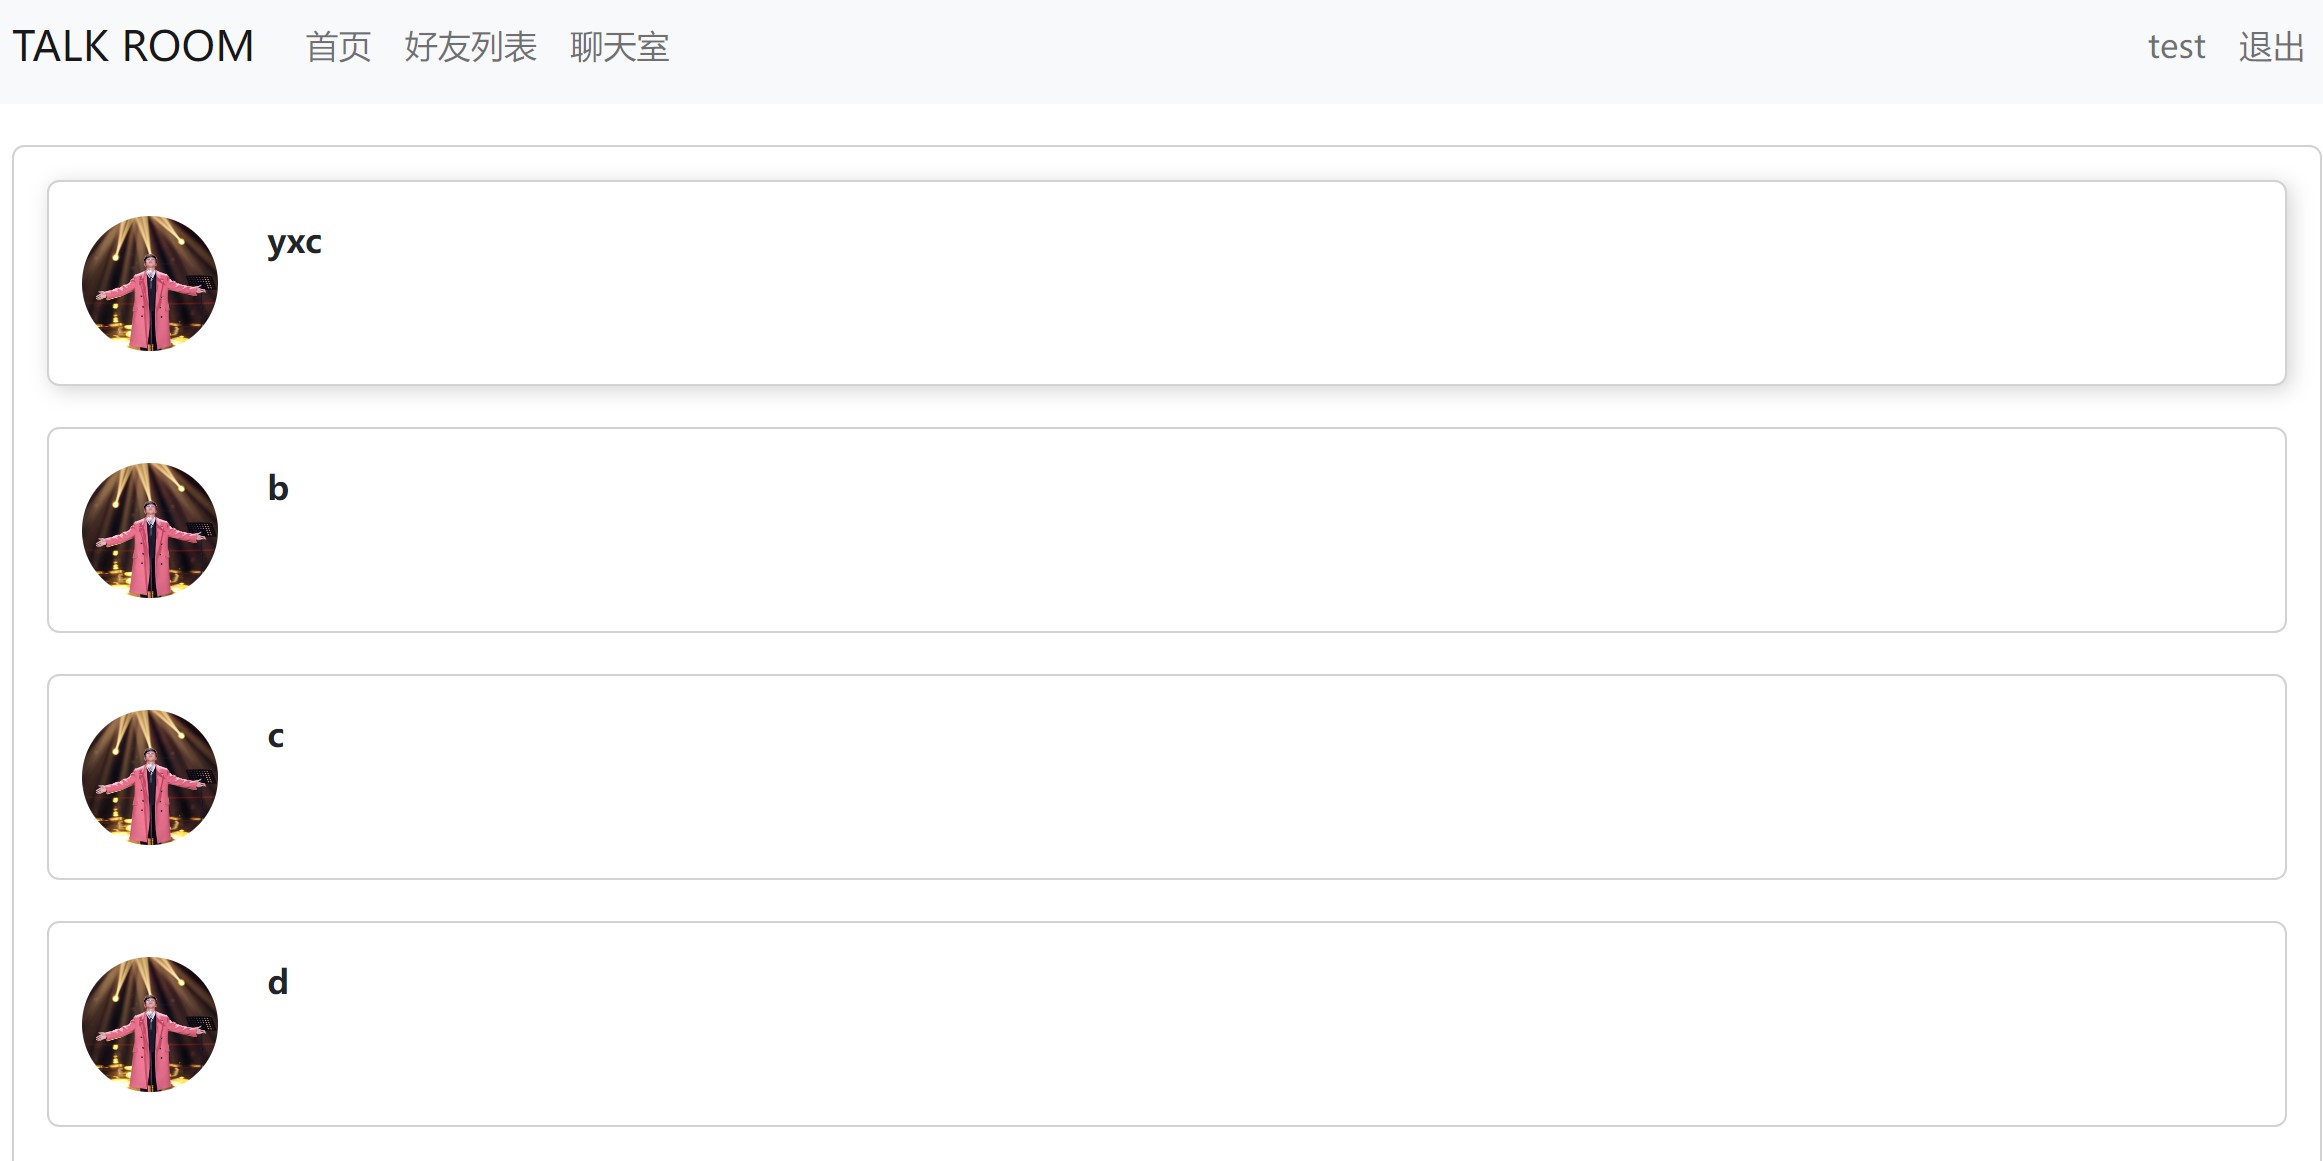The height and width of the screenshot is (1161, 2323).
Task: Click the username text d
Action: (276, 983)
